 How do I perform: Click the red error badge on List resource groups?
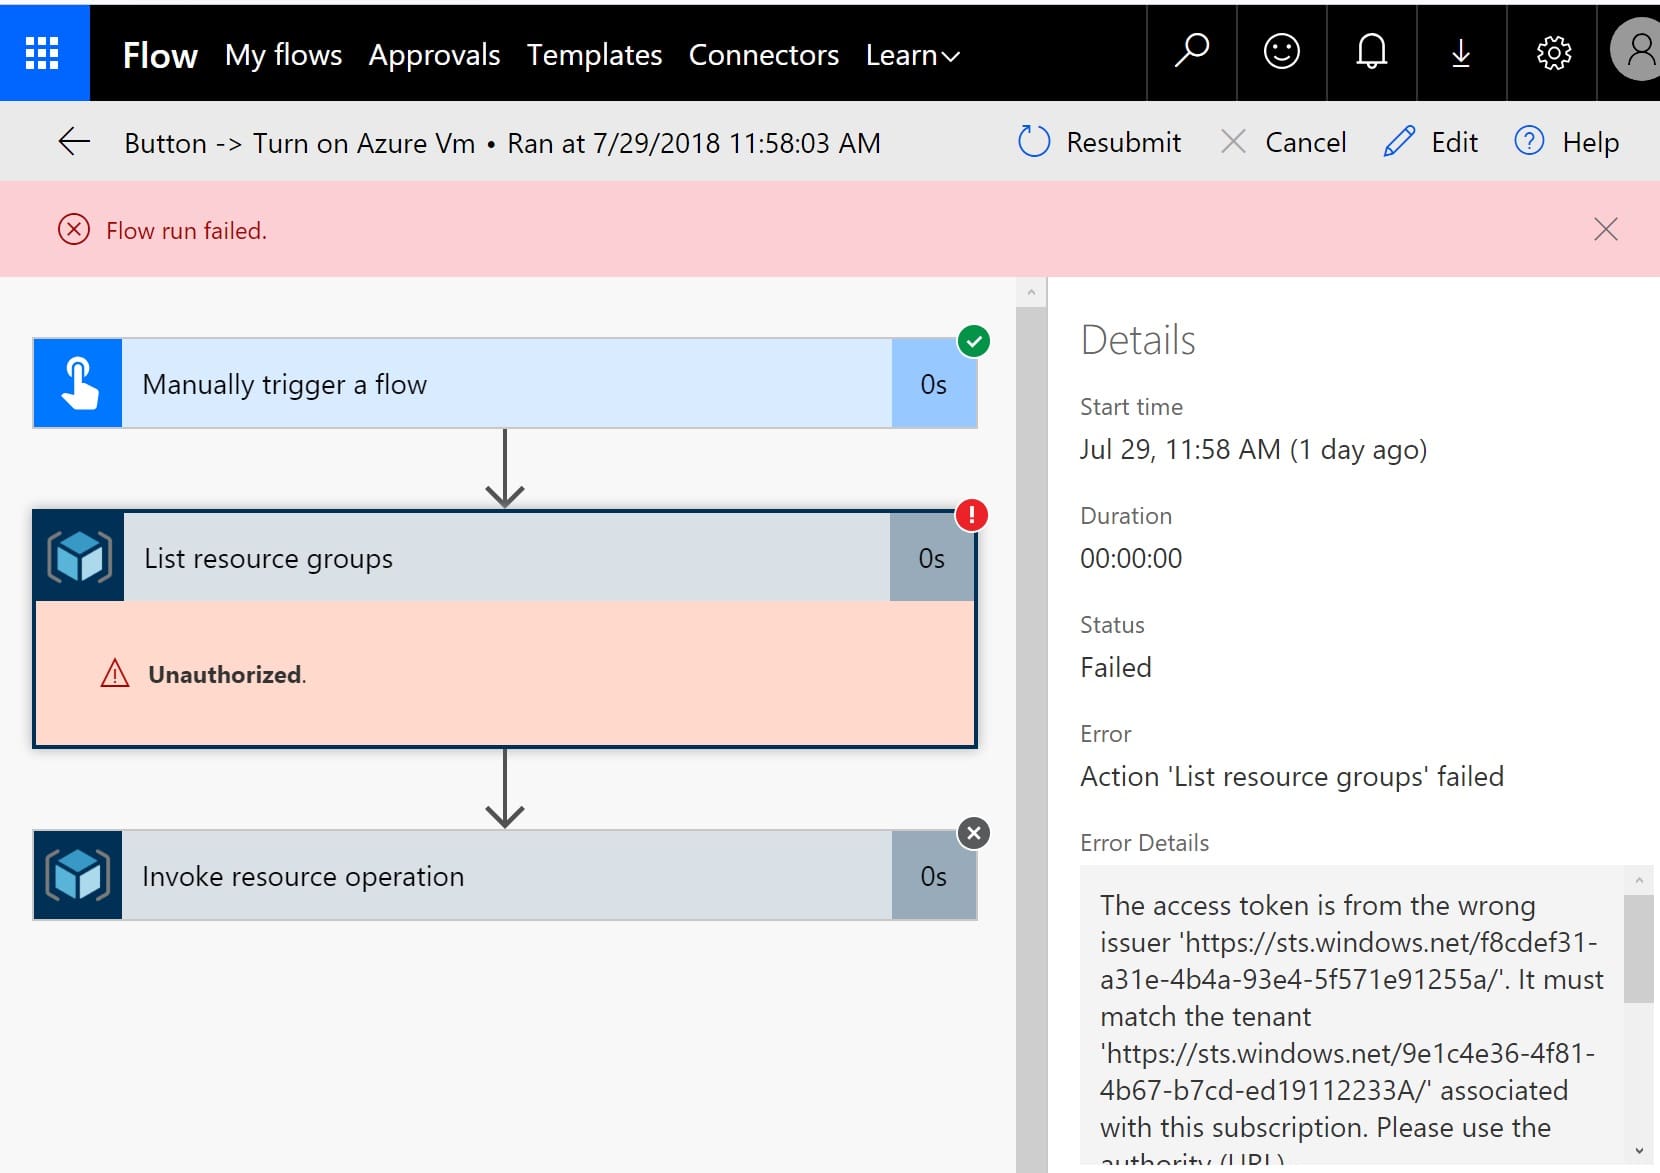pyautogui.click(x=971, y=514)
